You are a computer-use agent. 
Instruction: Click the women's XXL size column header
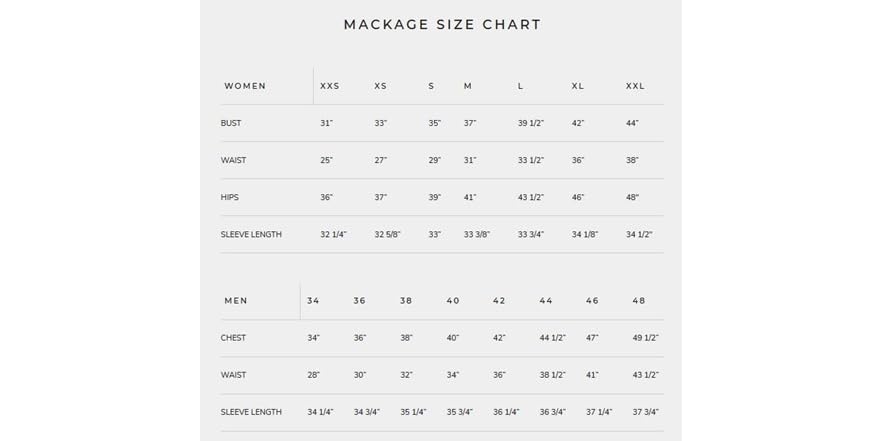click(x=636, y=86)
